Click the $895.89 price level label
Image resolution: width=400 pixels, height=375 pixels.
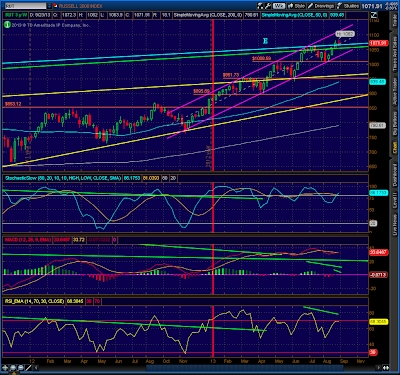pos(201,91)
